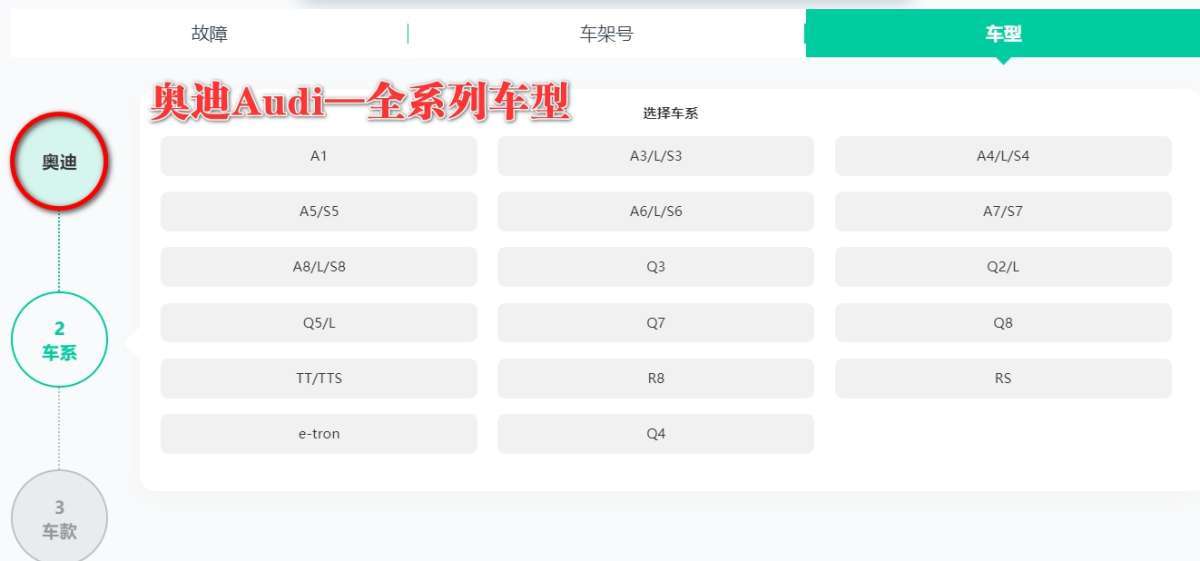Choose the A8/L/S8 series

(x=319, y=267)
